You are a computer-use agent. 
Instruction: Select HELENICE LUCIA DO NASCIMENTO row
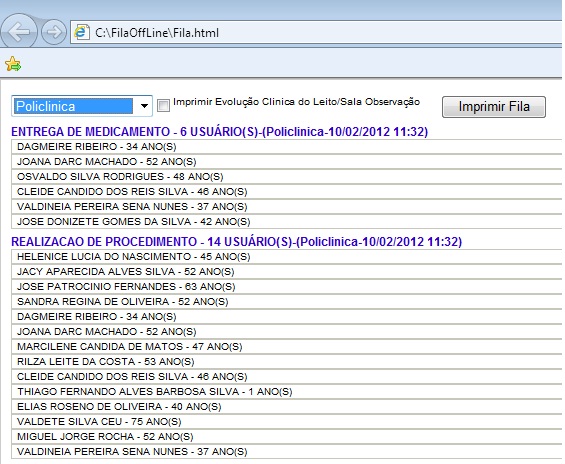click(287, 256)
